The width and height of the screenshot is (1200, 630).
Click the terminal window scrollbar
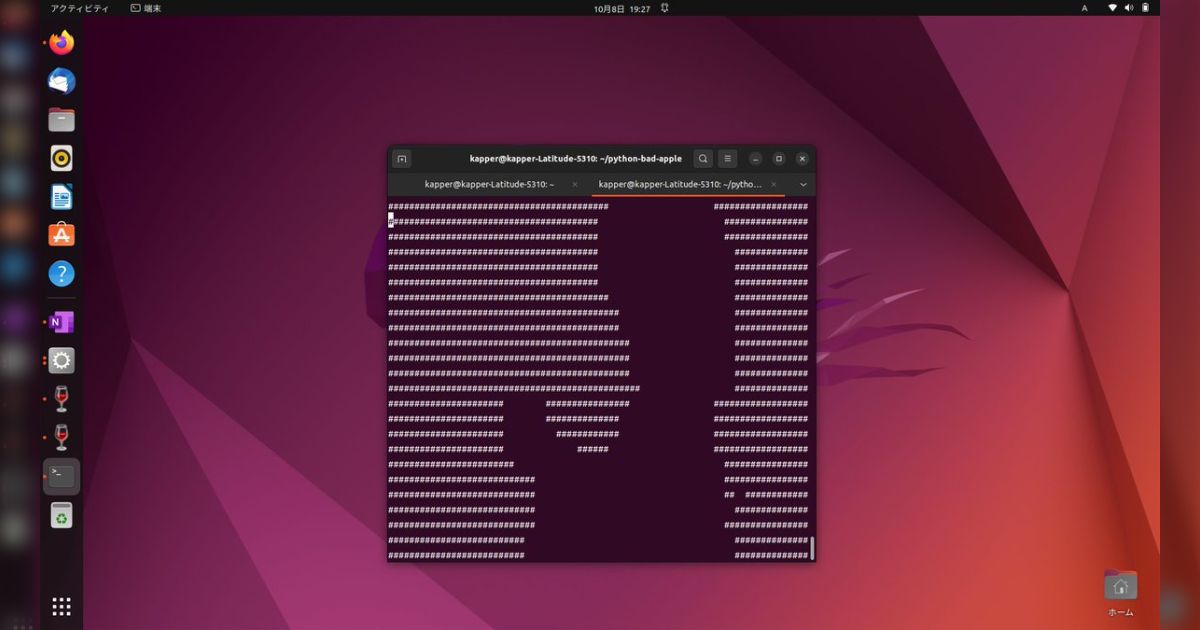point(811,545)
